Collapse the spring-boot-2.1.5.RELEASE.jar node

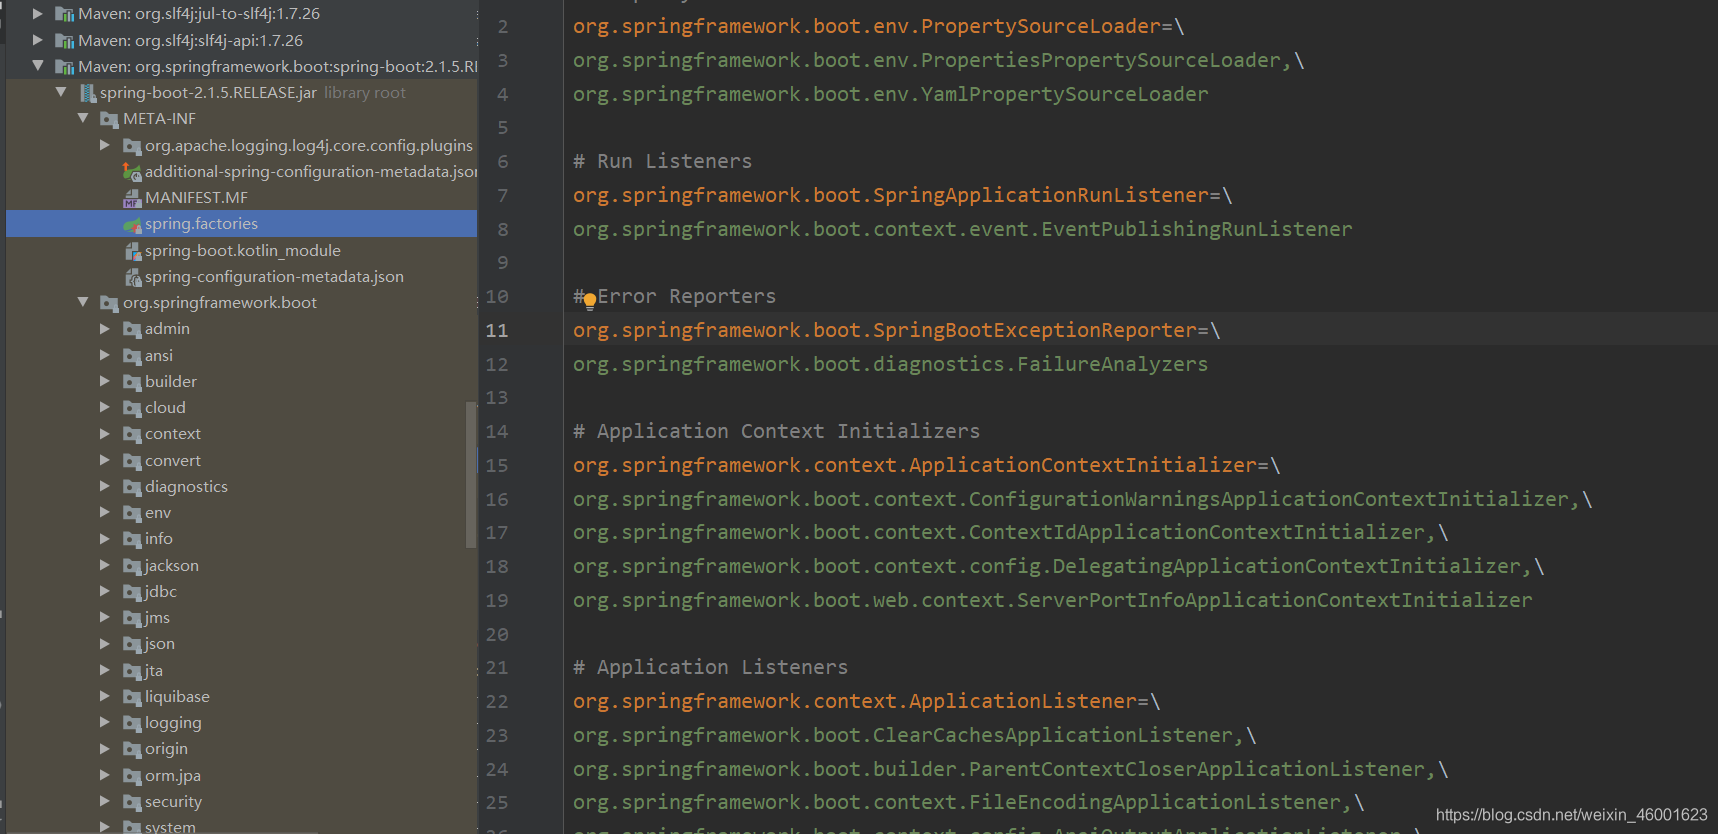pos(61,92)
